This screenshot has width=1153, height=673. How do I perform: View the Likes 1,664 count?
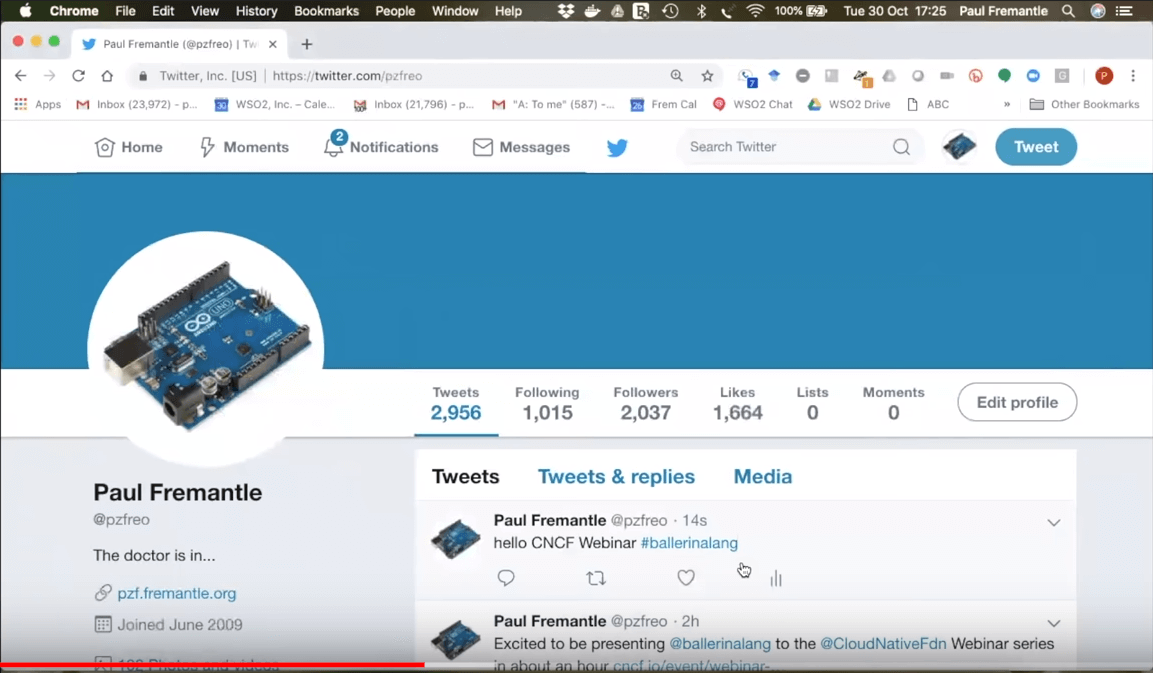point(738,404)
